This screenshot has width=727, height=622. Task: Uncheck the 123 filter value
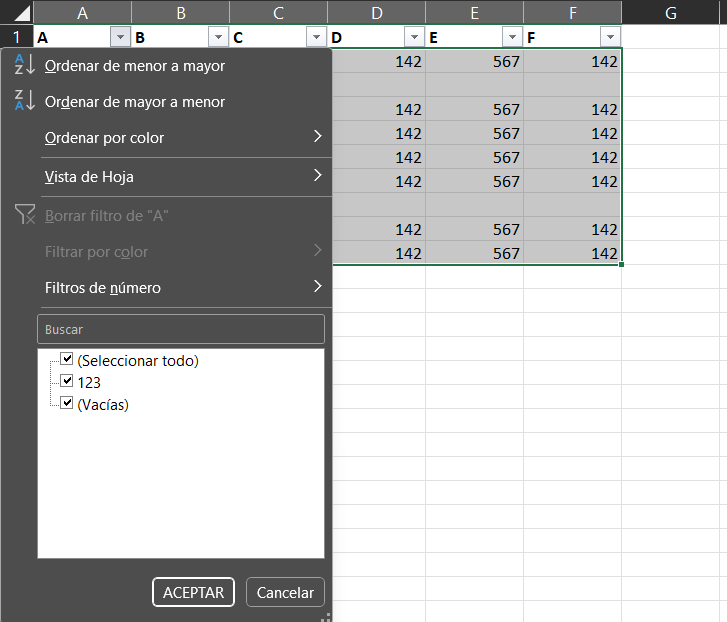pos(67,381)
